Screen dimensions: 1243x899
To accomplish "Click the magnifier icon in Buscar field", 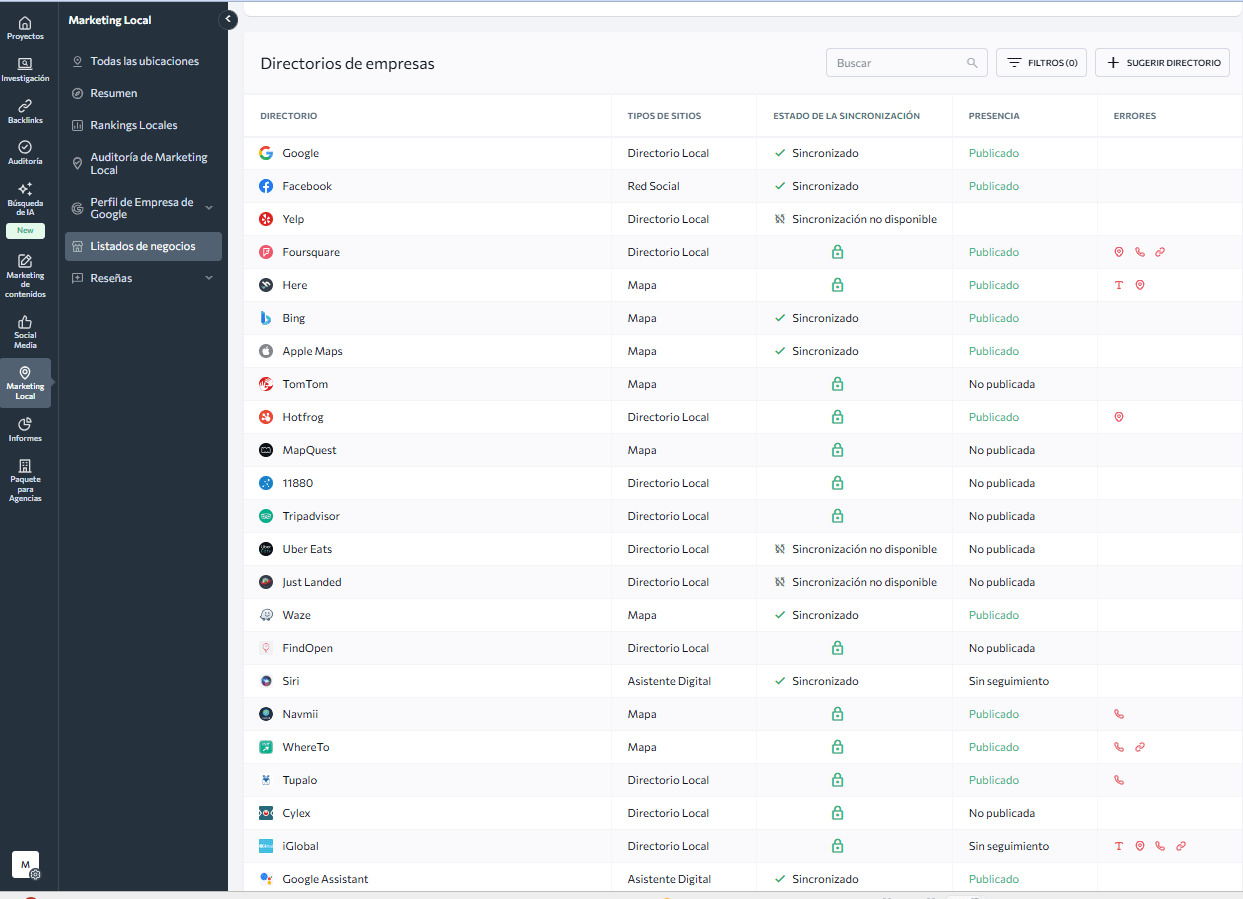I will pos(972,63).
